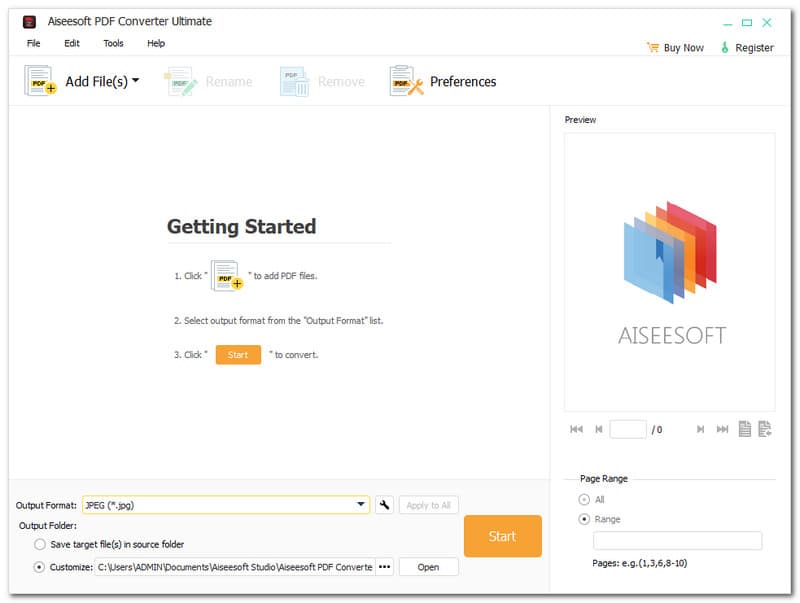Jump to last page in preview
This screenshot has width=800, height=603.
click(x=722, y=429)
